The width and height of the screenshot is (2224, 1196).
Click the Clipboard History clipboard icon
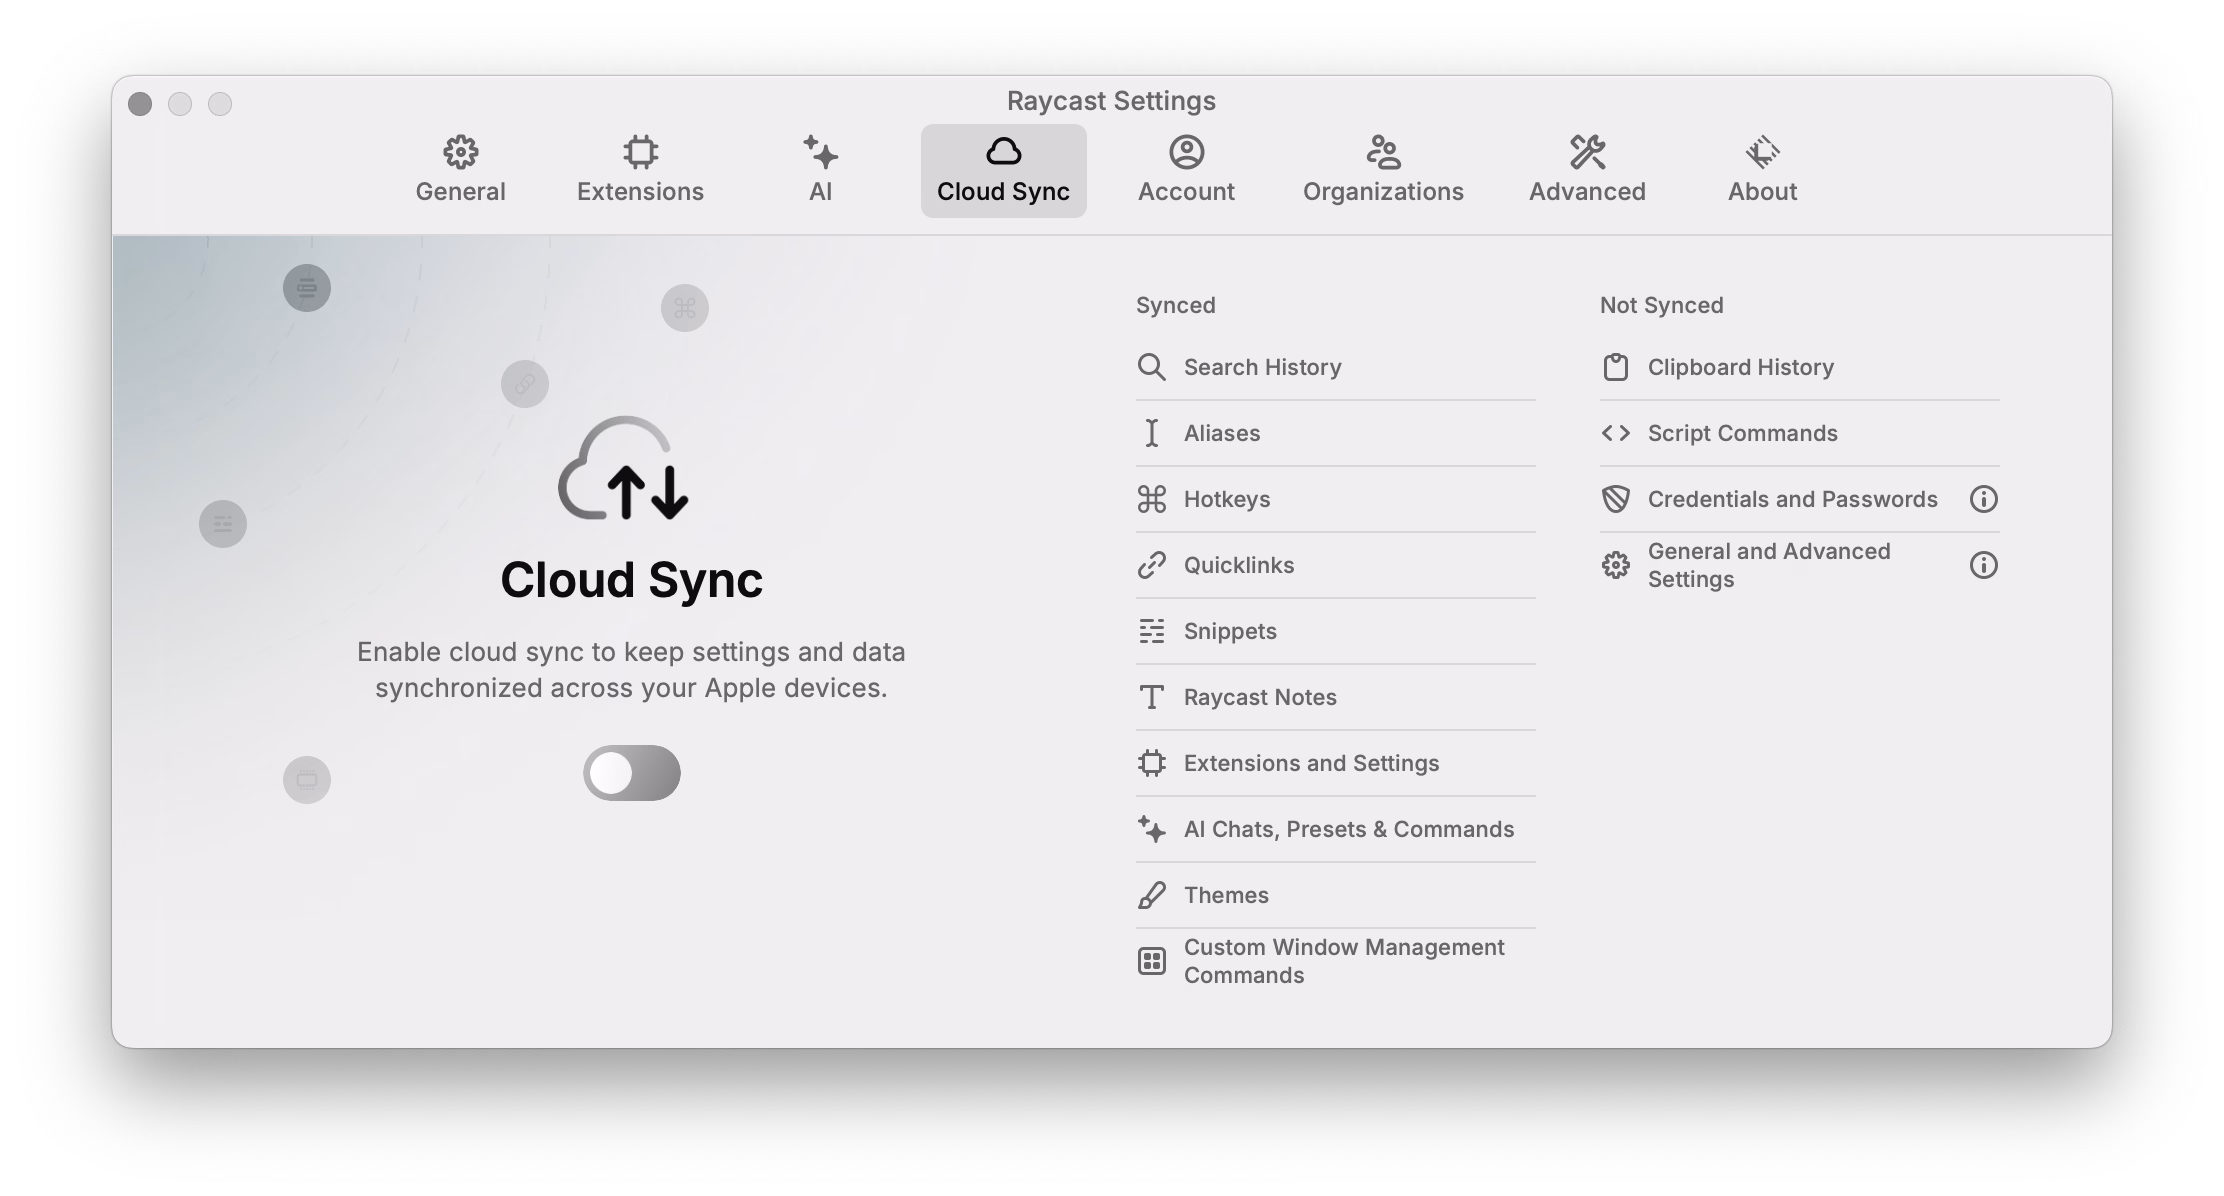point(1615,367)
